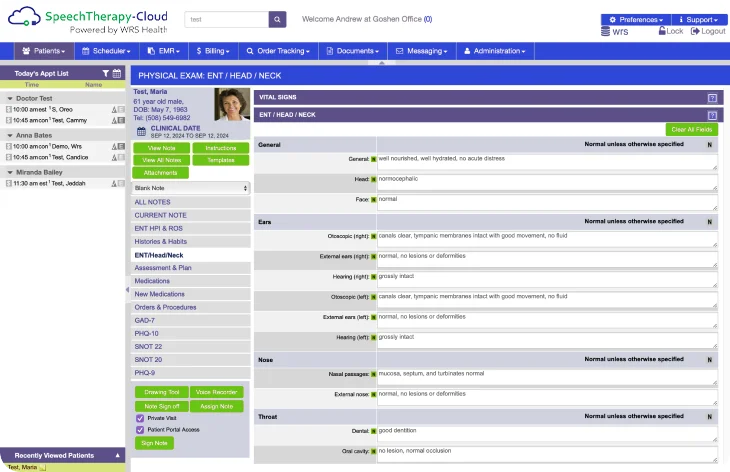The height and width of the screenshot is (472, 730).
Task: Lock the session with the Lock icon
Action: click(662, 31)
